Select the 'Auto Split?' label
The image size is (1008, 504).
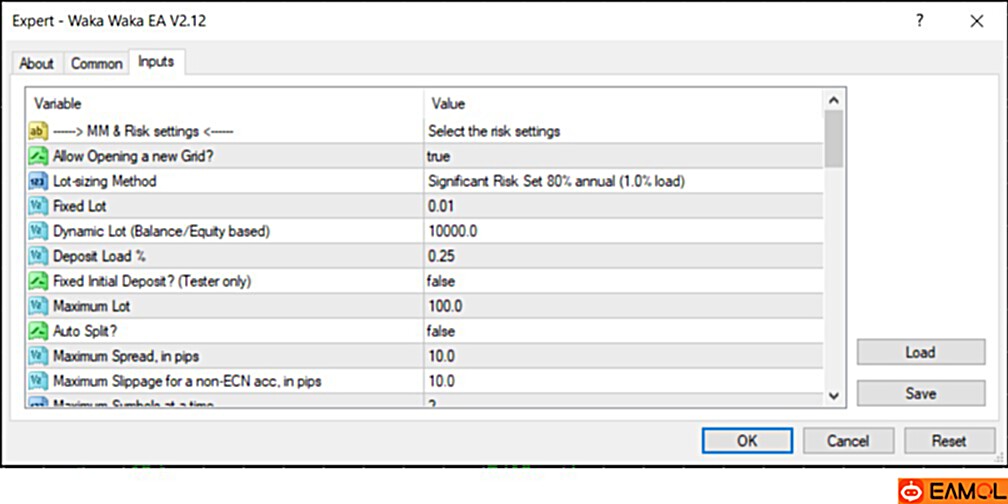tap(86, 331)
